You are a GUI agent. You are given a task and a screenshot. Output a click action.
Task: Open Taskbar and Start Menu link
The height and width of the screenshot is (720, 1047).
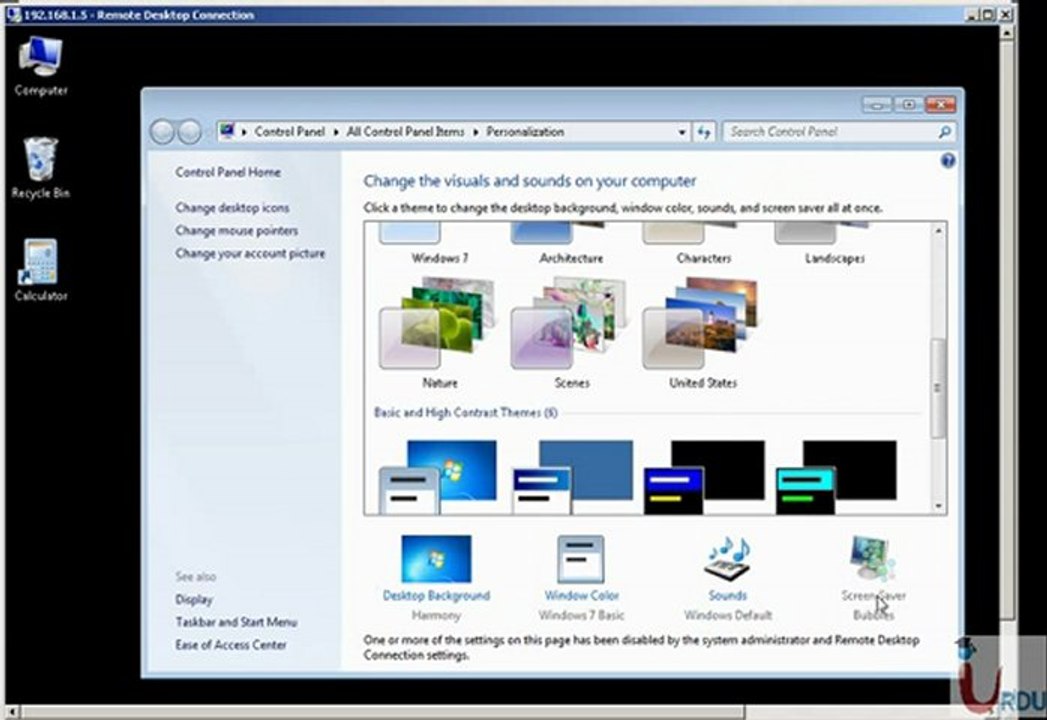tap(236, 622)
